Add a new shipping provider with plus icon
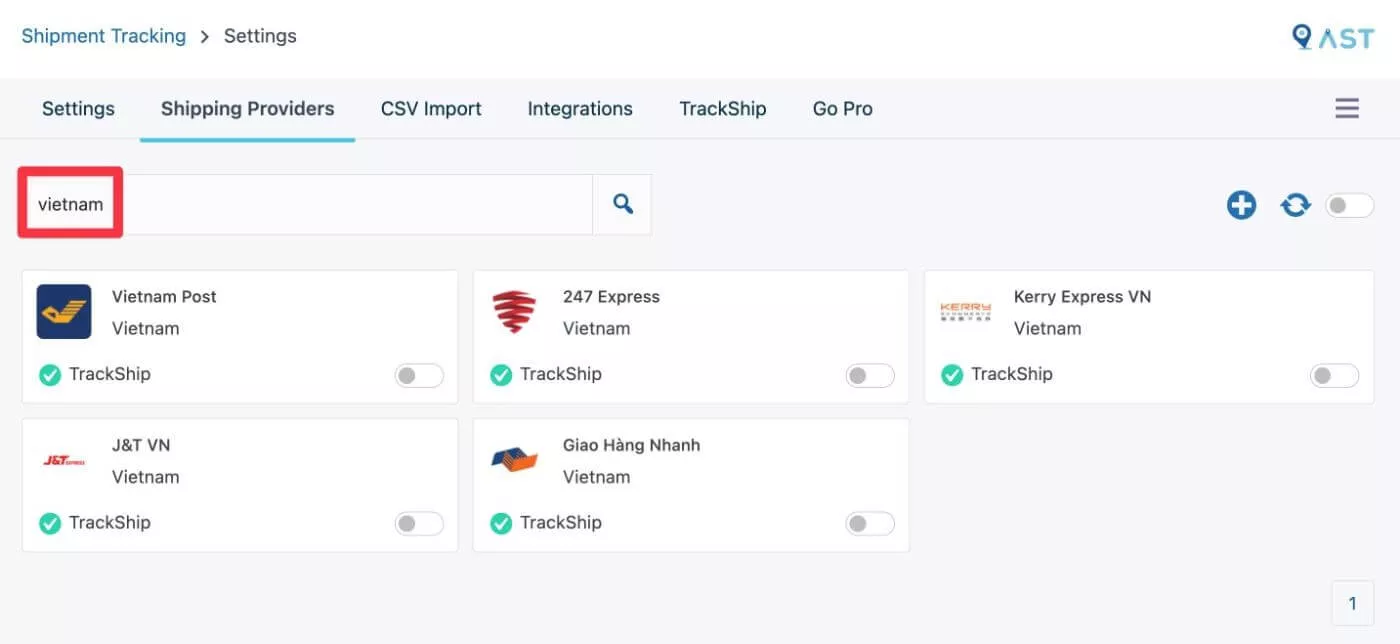This screenshot has height=644, width=1400. click(1241, 206)
